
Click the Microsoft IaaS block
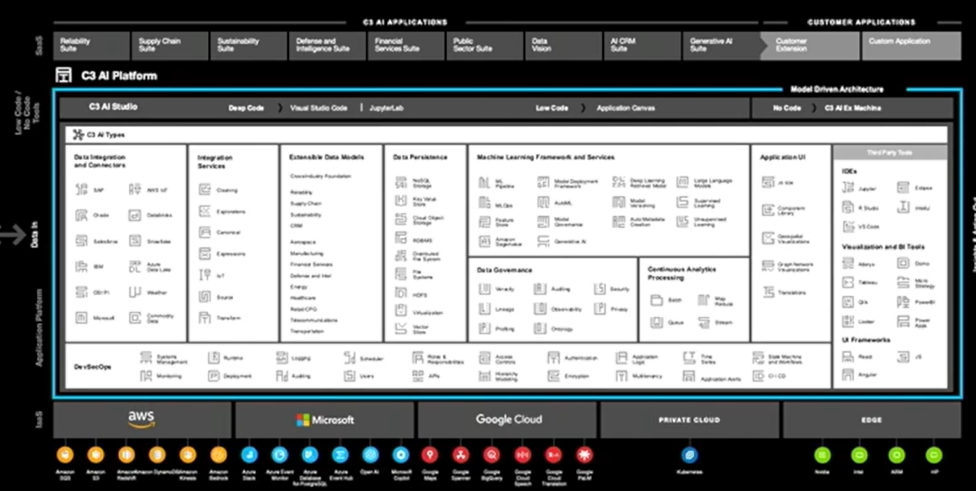pyautogui.click(x=324, y=420)
